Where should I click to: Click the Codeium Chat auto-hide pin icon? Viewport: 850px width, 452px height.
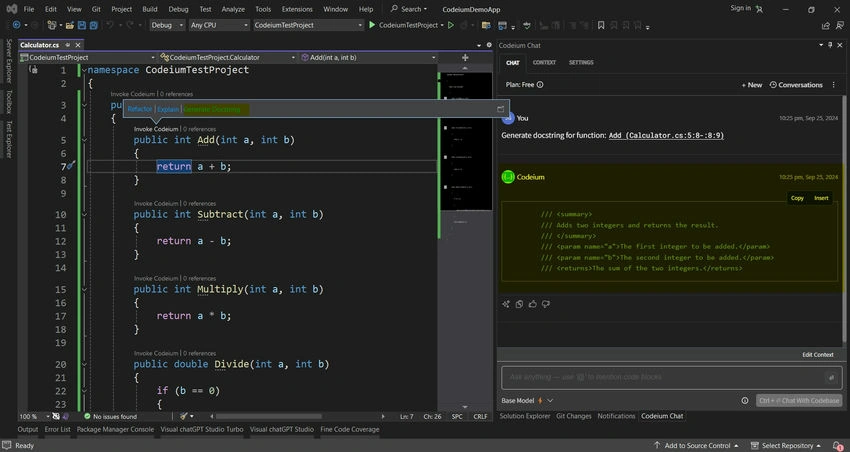pos(830,45)
